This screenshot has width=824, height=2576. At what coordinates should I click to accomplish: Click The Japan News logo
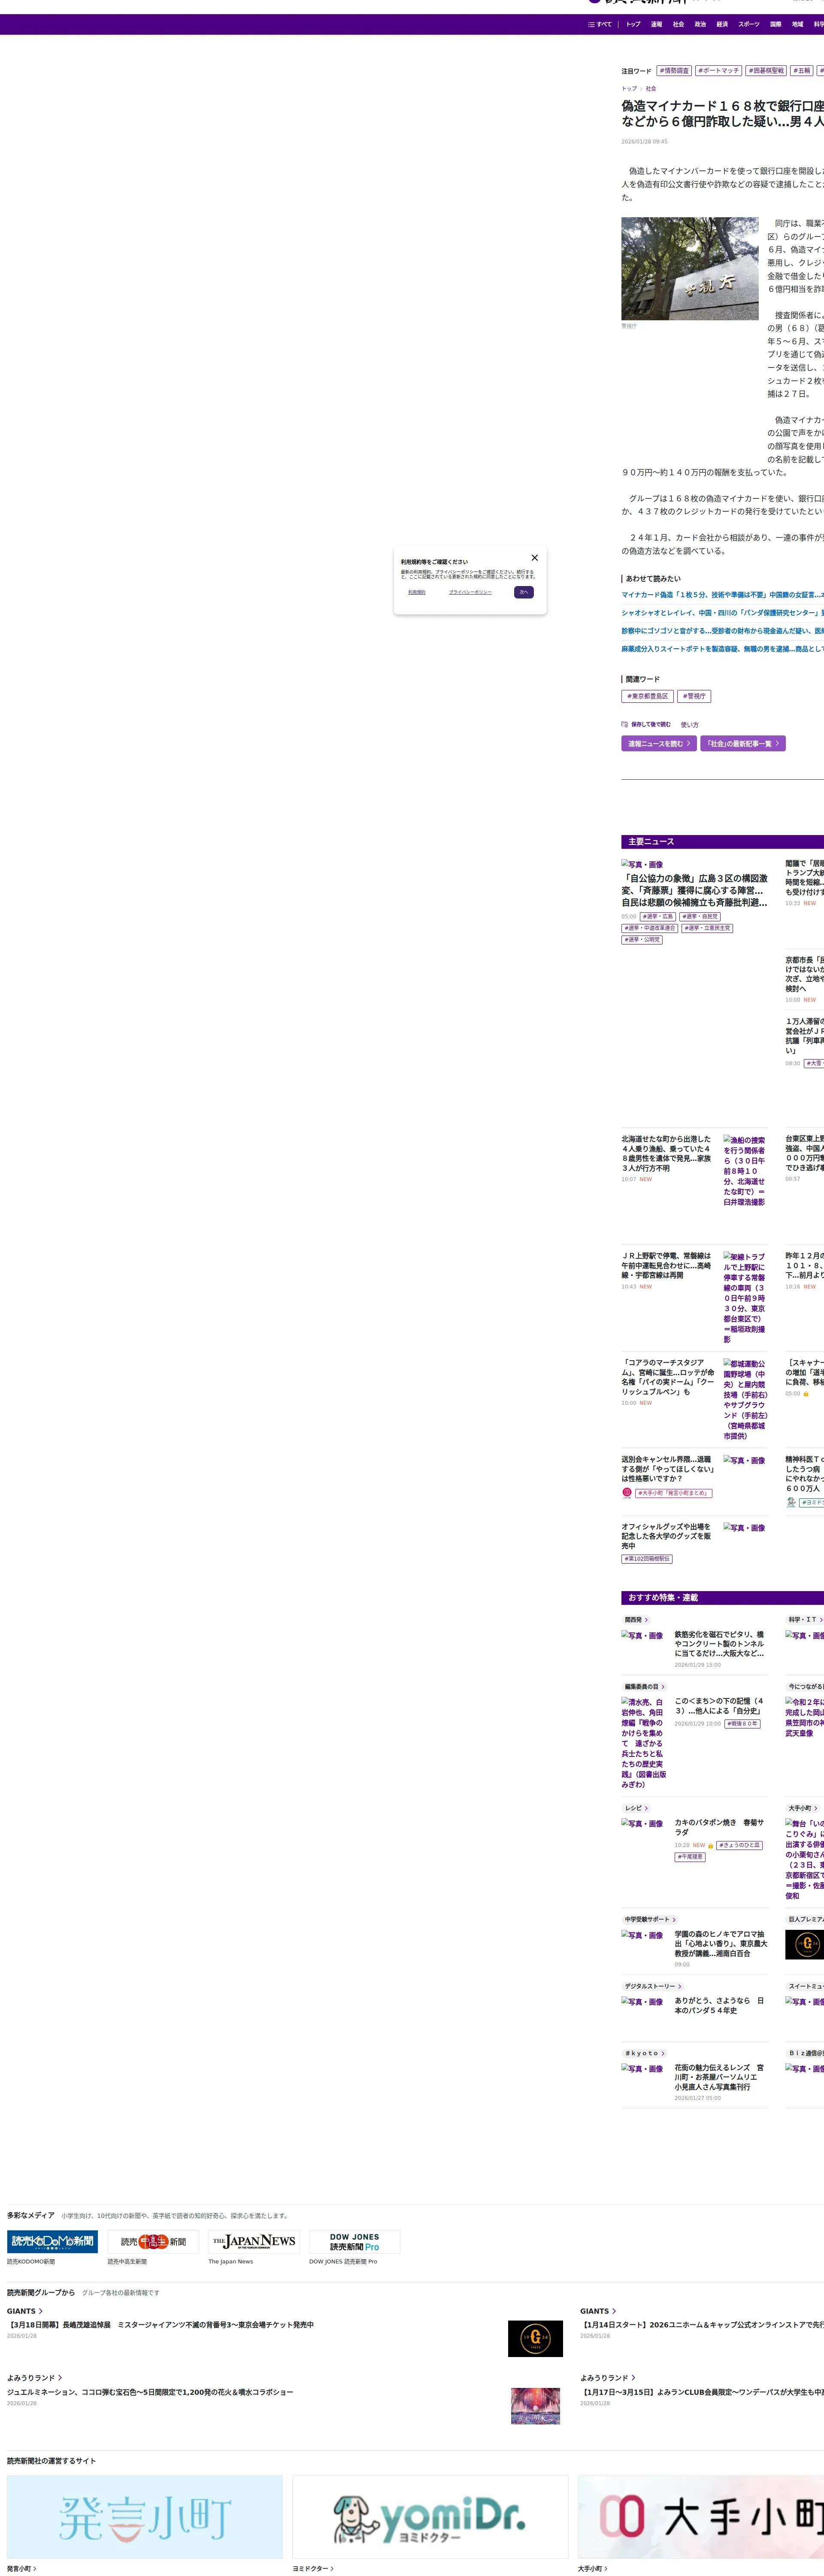pyautogui.click(x=254, y=2241)
